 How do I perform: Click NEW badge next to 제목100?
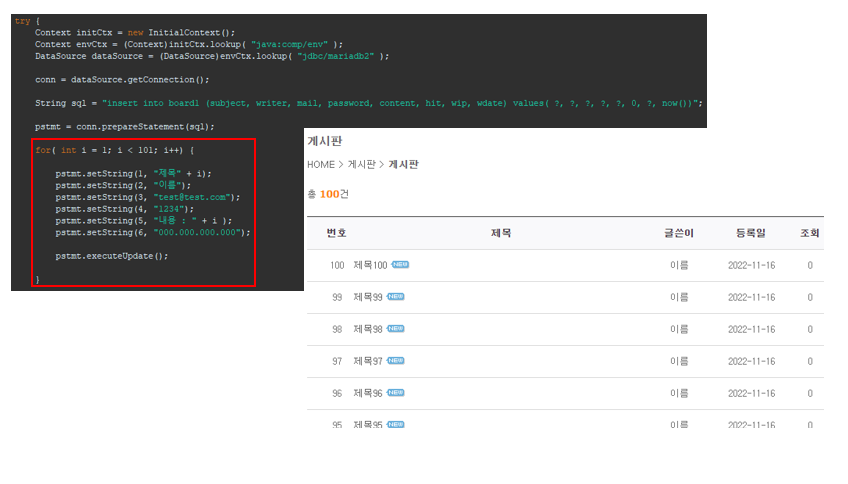[x=400, y=264]
